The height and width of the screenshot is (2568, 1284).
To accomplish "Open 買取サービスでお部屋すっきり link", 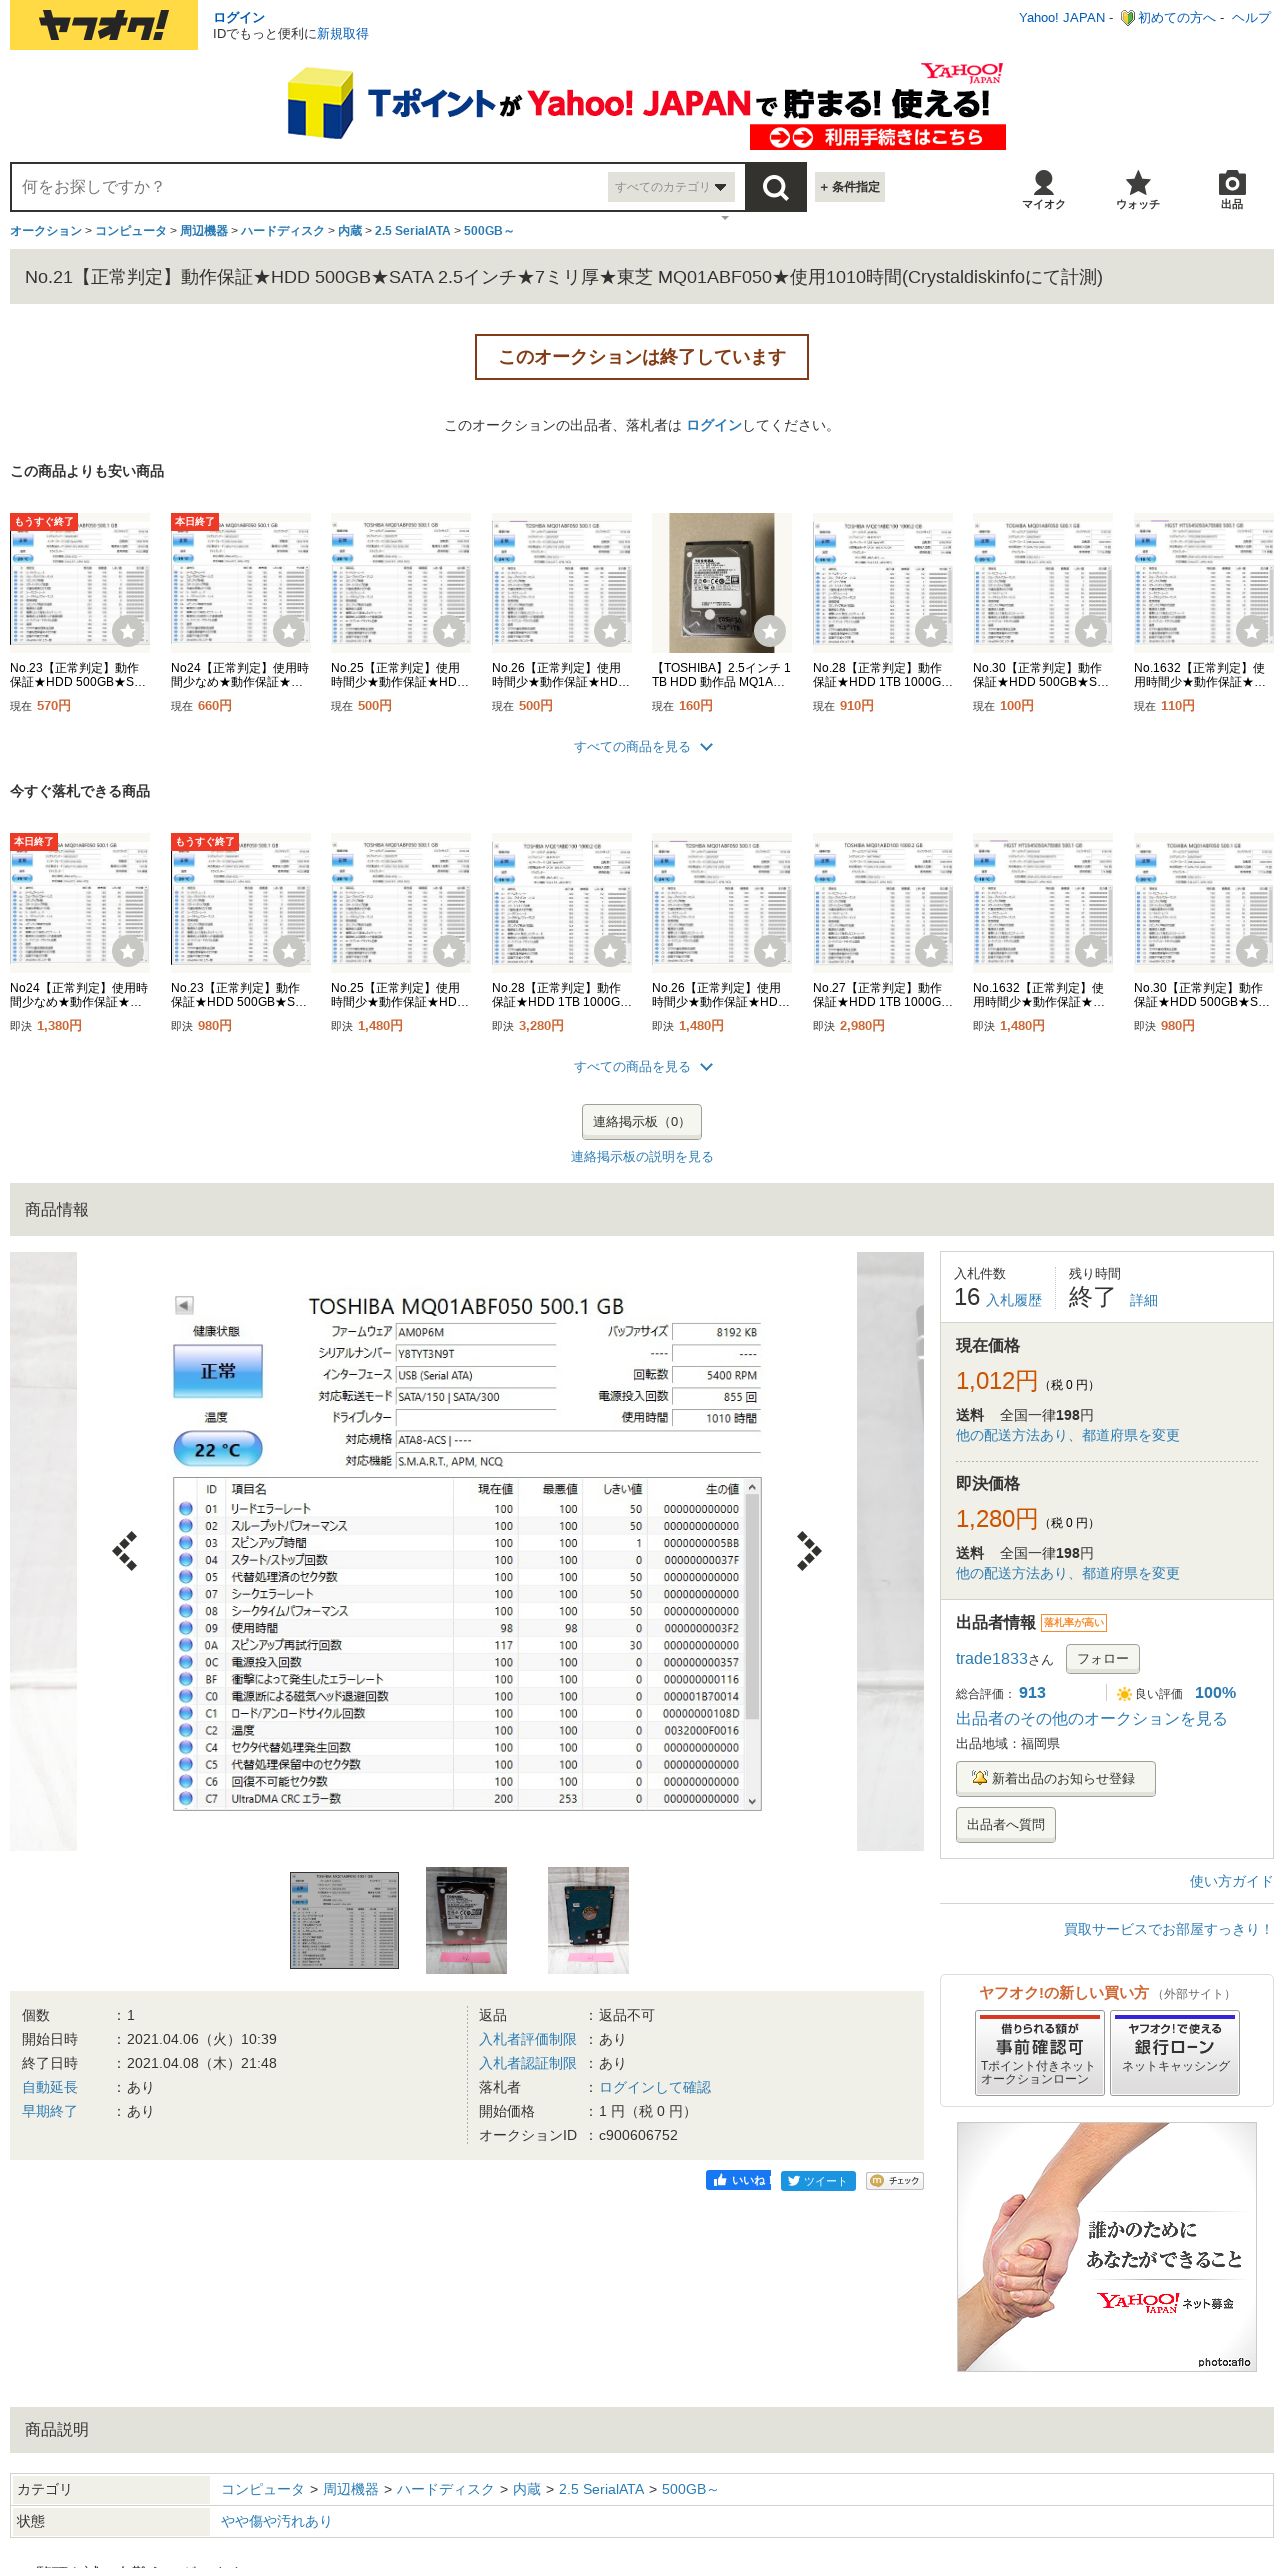I will 1168,1929.
